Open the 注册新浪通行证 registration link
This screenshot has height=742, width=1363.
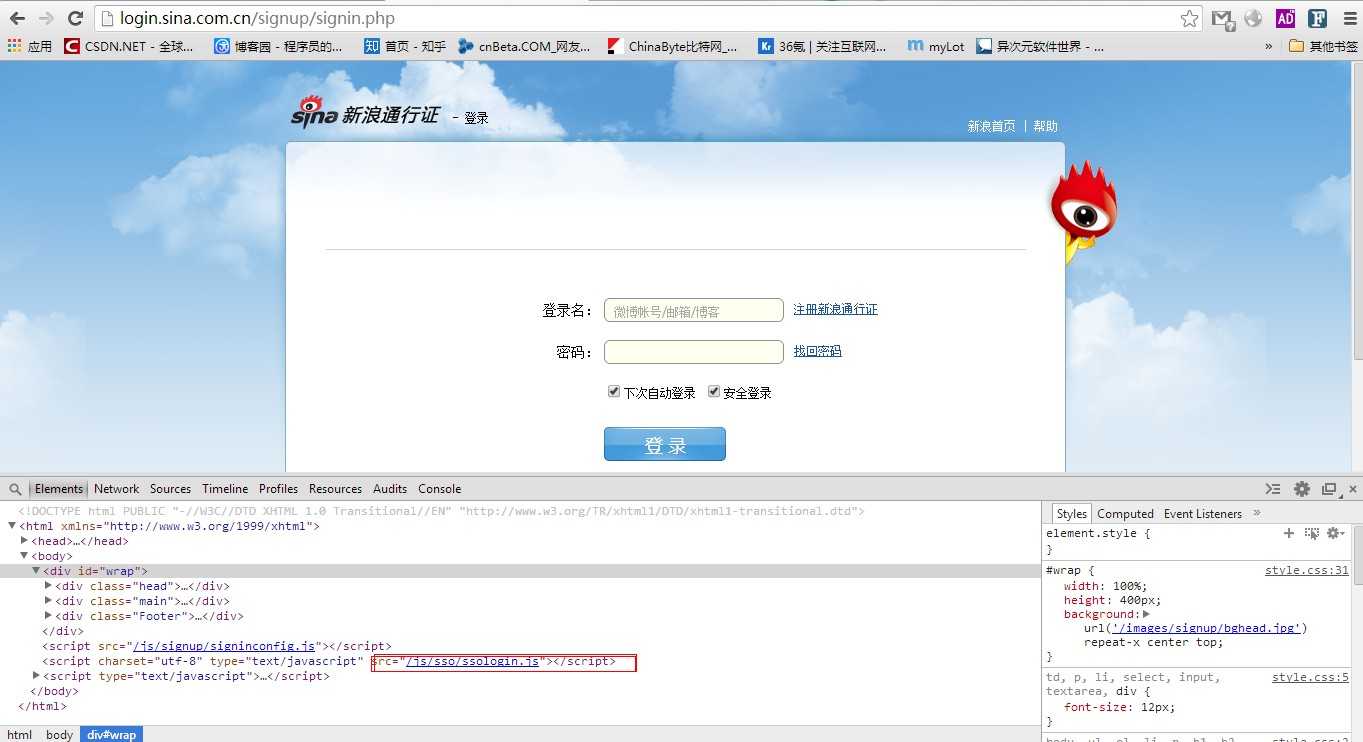click(835, 310)
